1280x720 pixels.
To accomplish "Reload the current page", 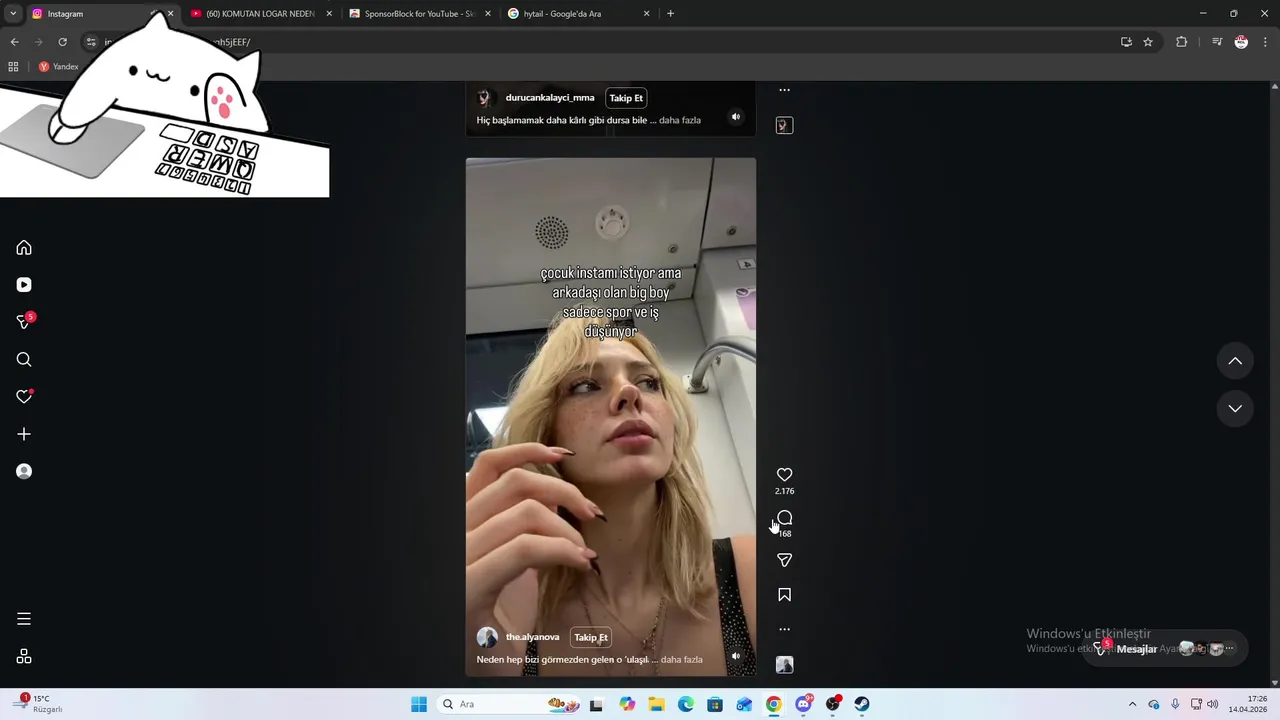I will [x=62, y=42].
